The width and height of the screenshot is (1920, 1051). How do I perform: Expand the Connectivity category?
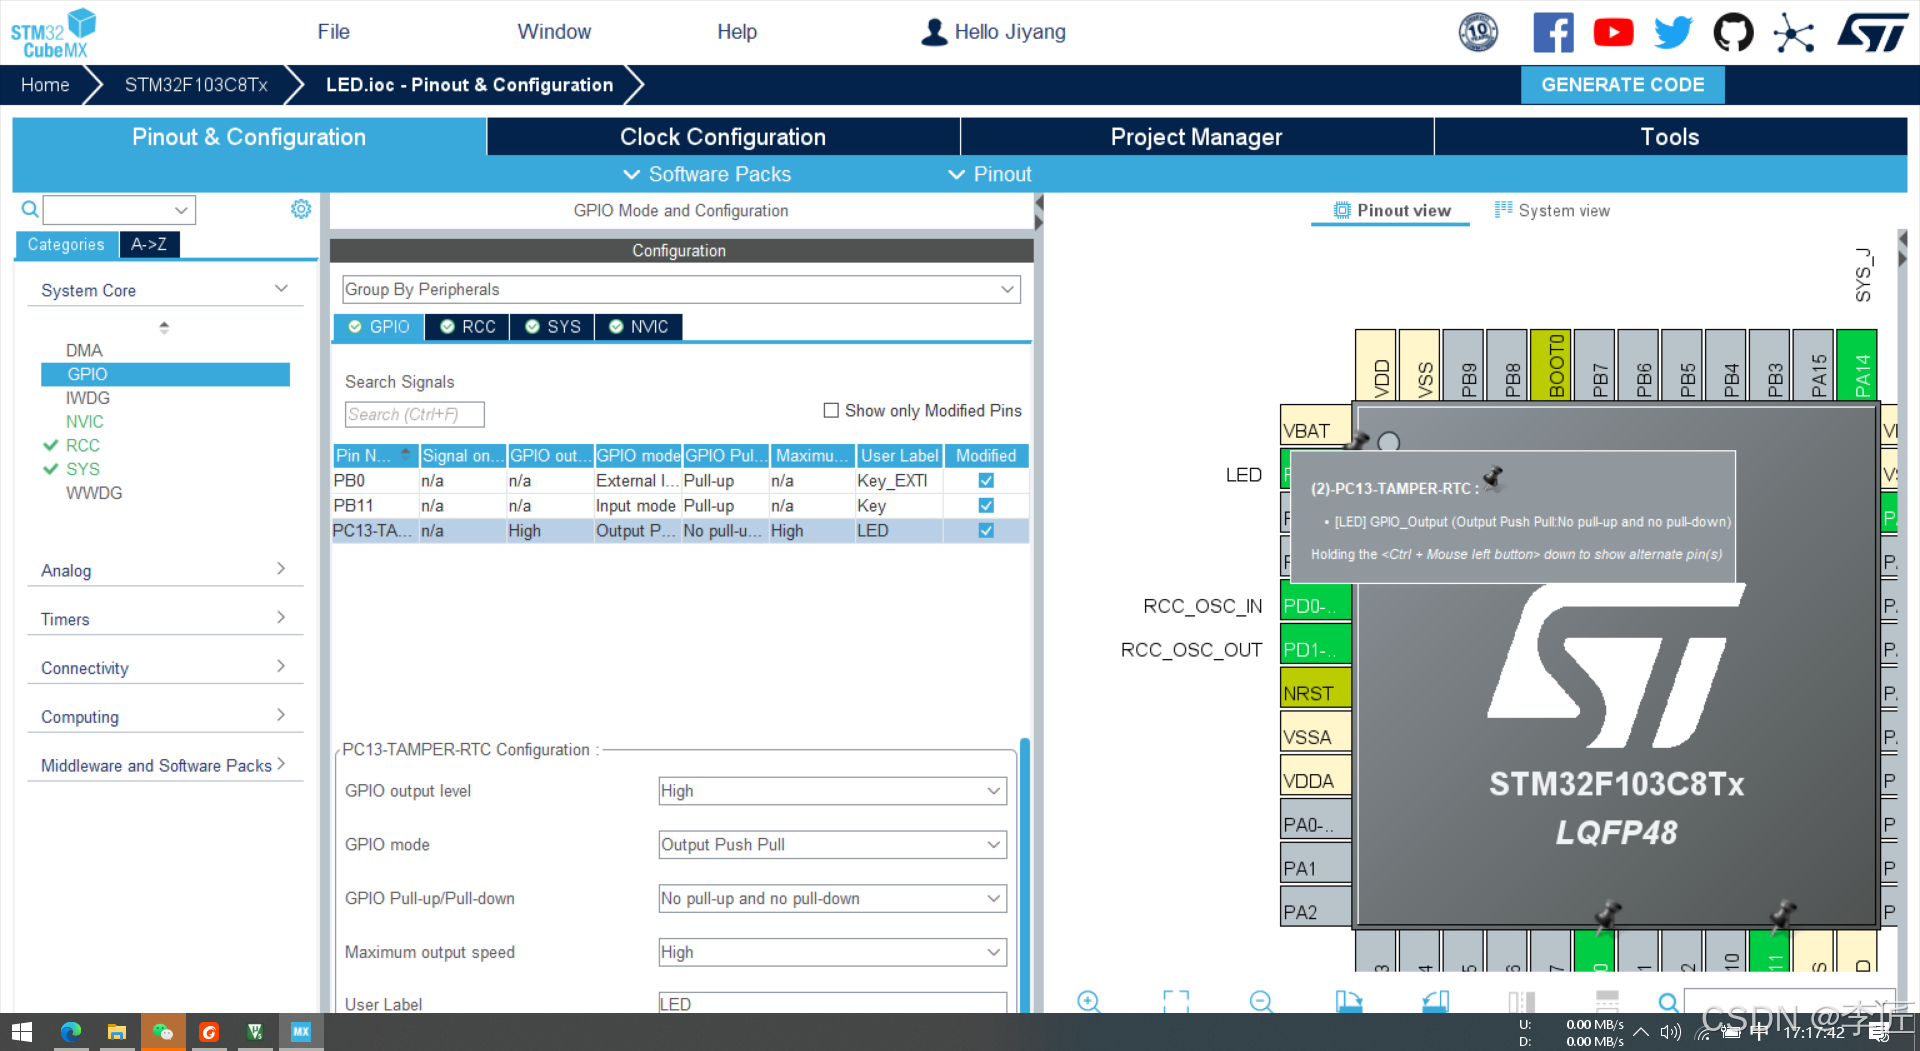coord(165,668)
